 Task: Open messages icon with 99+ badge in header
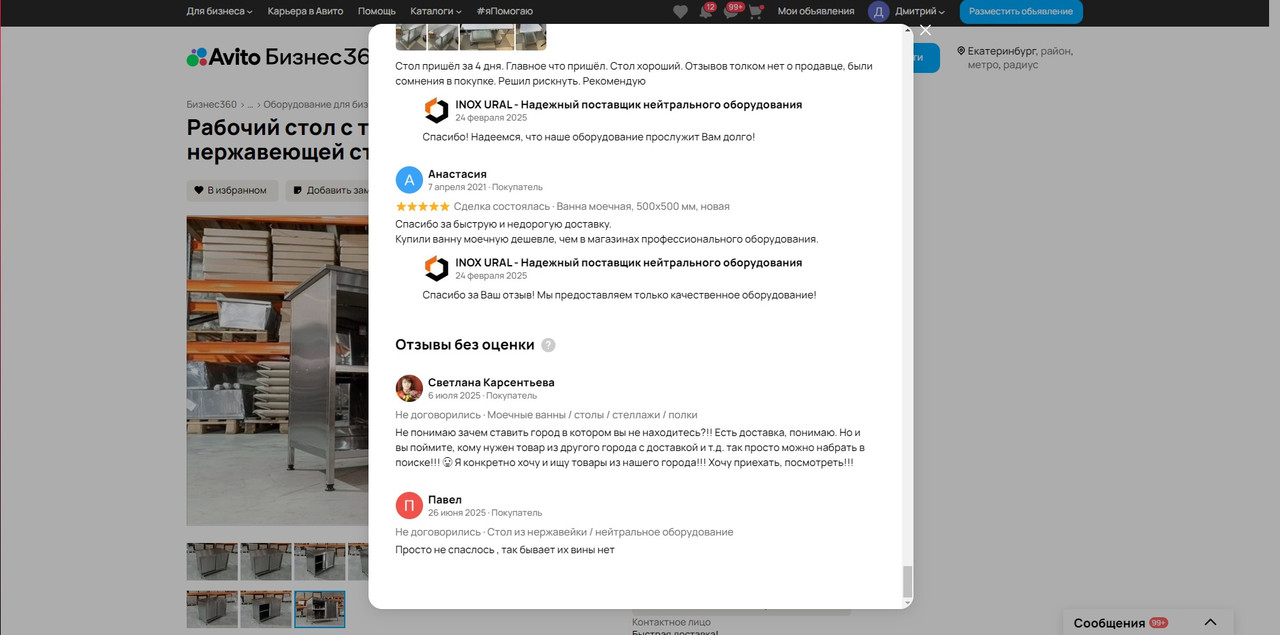pos(731,11)
